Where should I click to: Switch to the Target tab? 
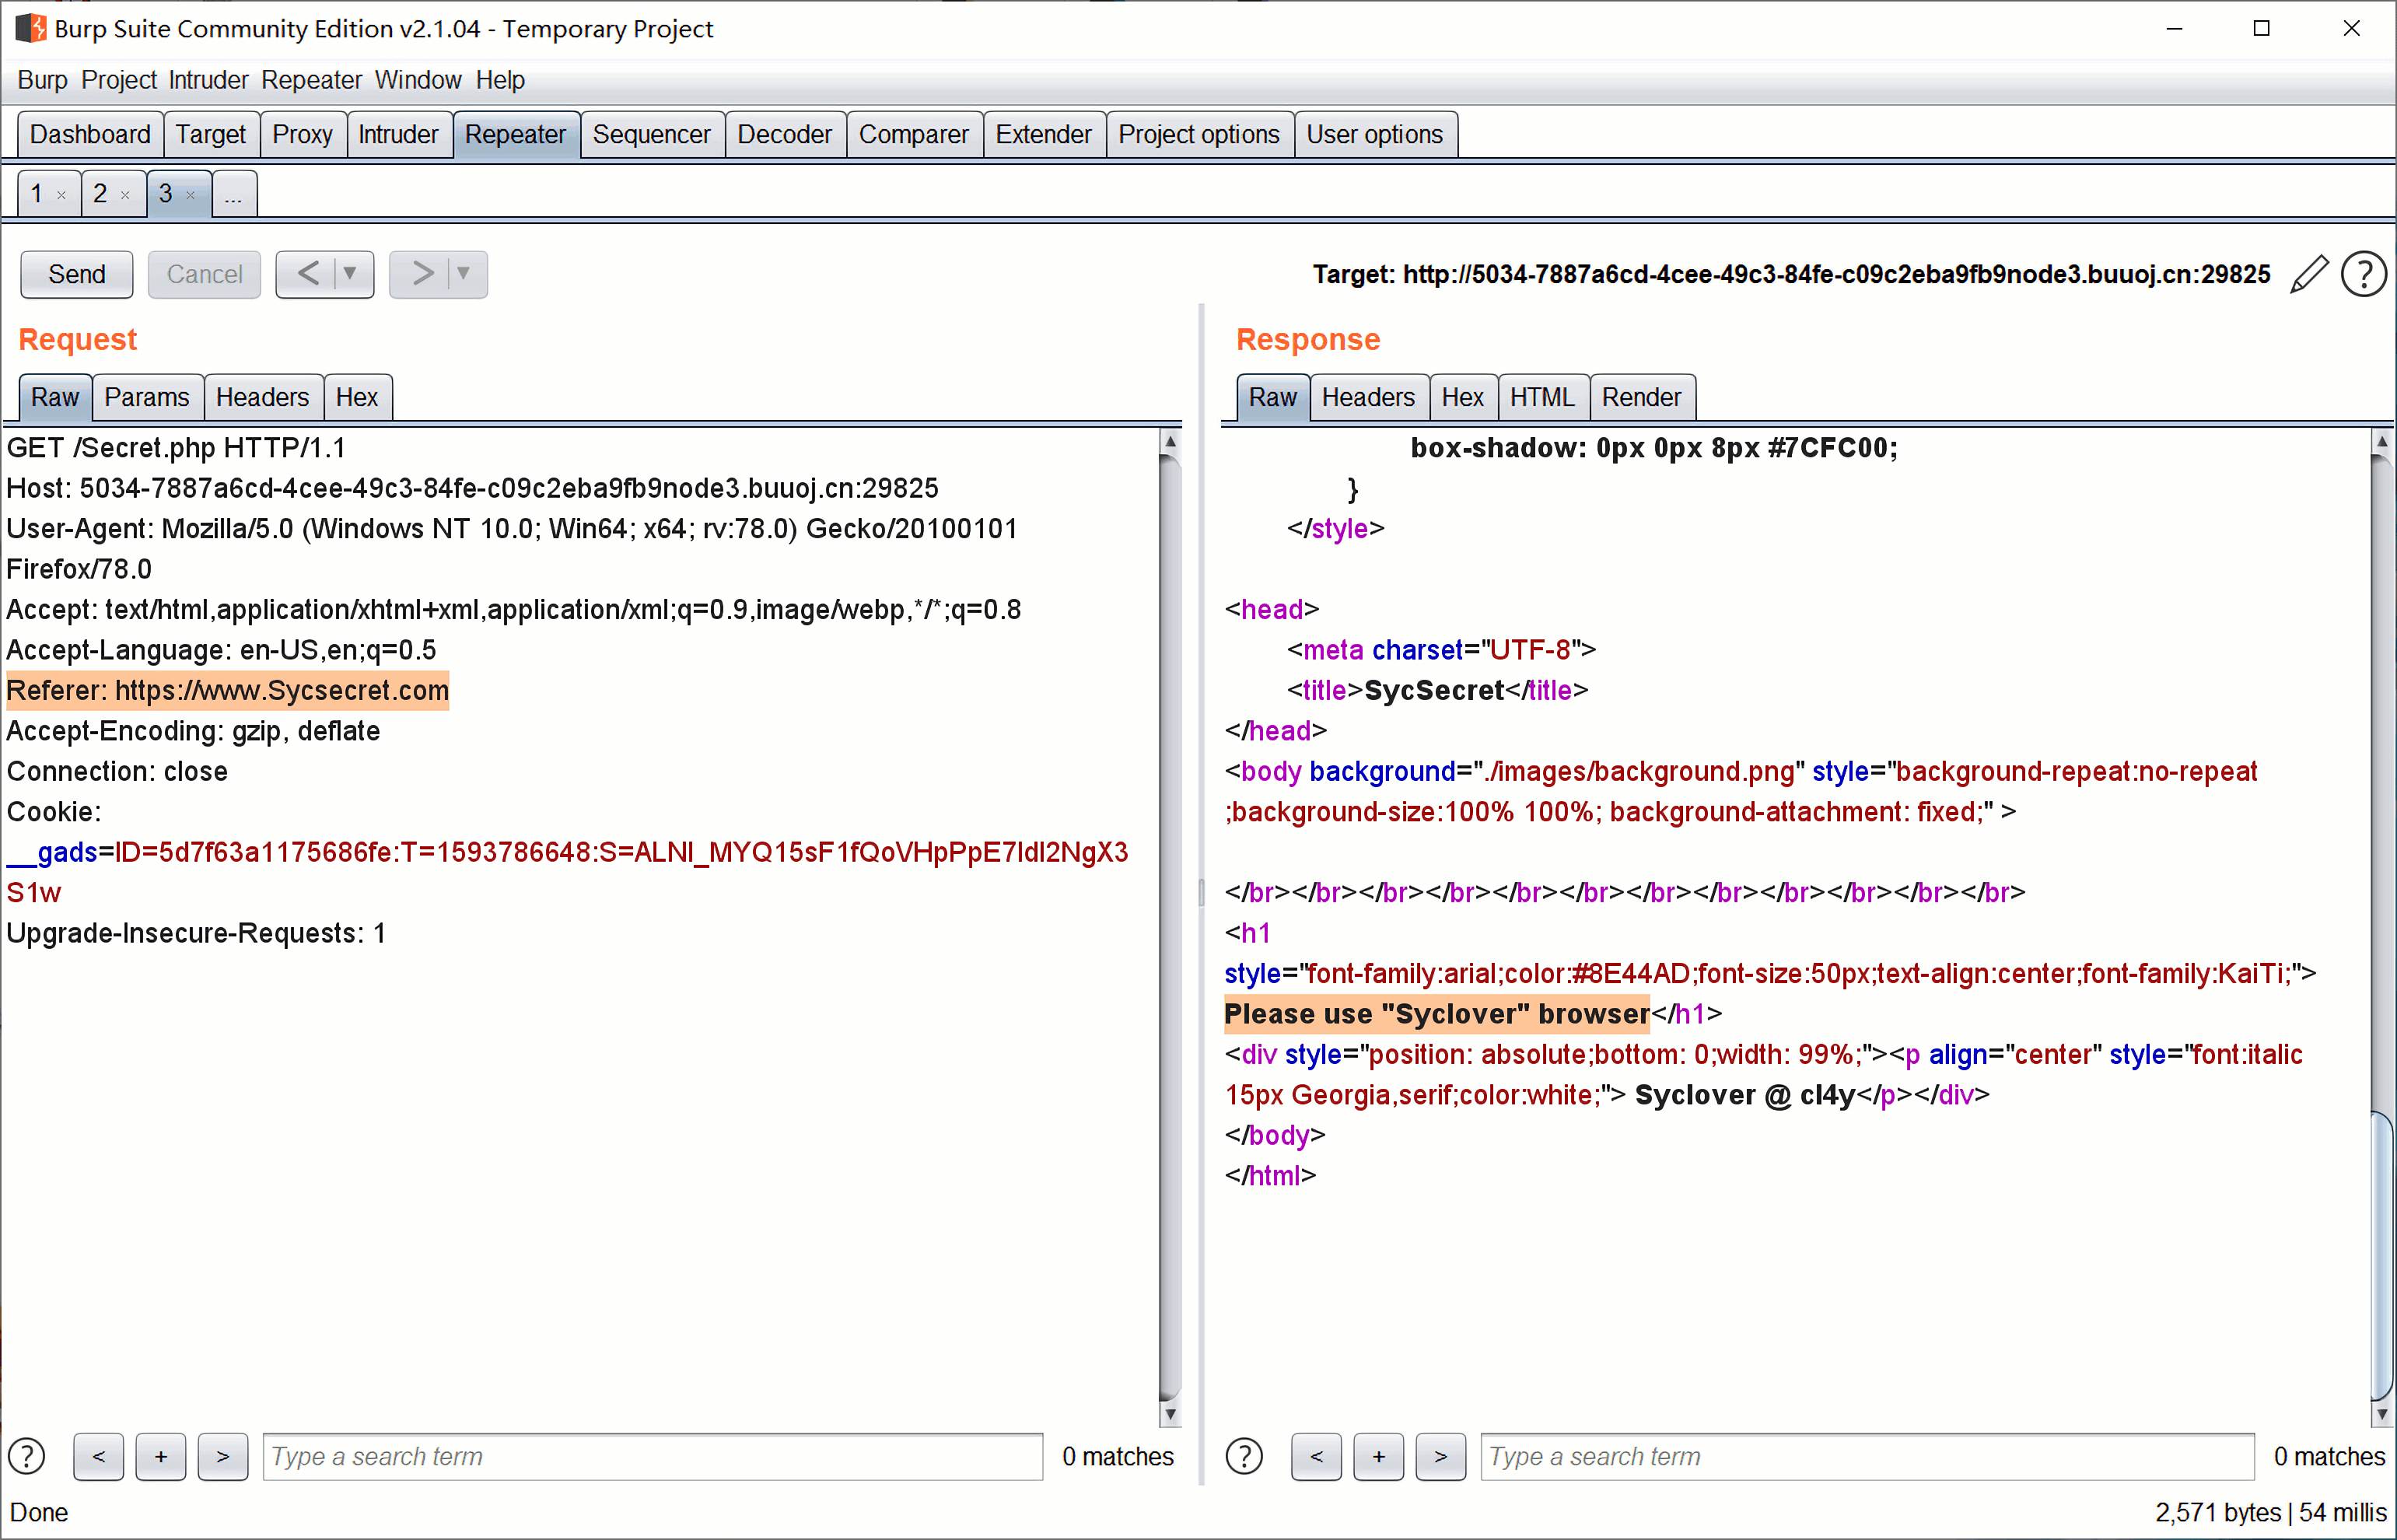point(210,134)
